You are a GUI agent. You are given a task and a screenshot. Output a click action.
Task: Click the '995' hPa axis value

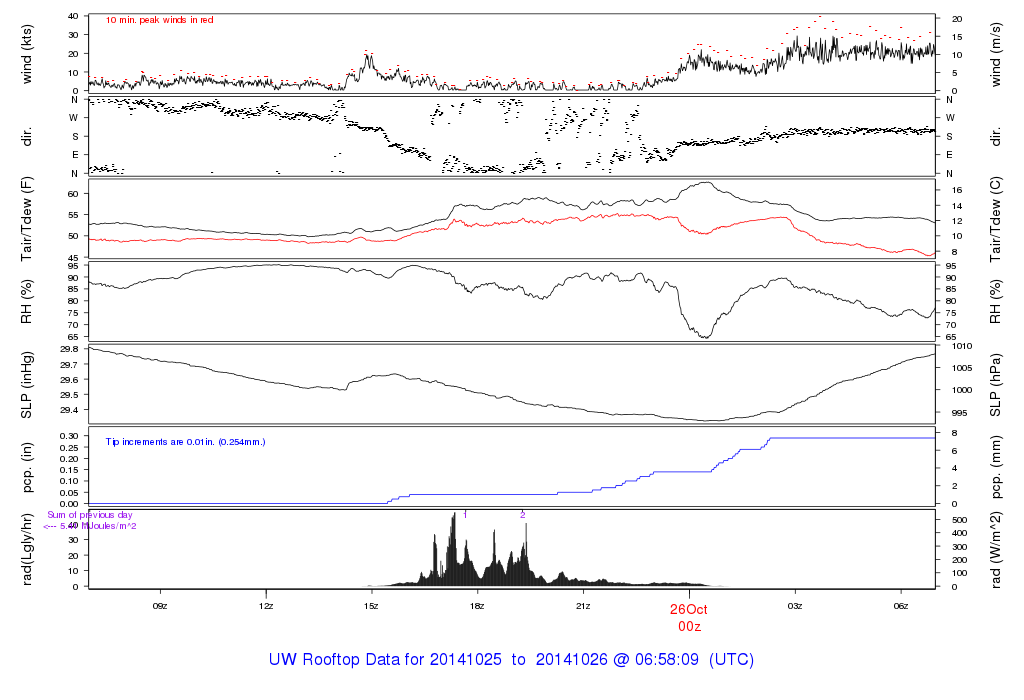coord(959,413)
